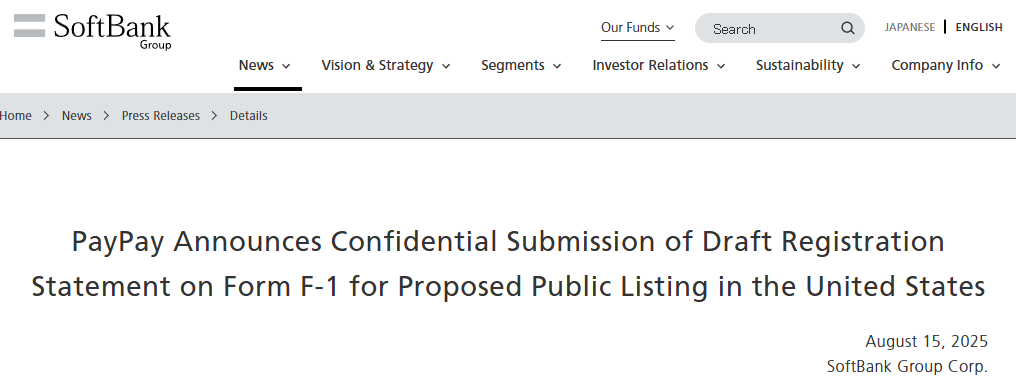
Task: Click the PayPay press release headline
Action: coord(508,264)
